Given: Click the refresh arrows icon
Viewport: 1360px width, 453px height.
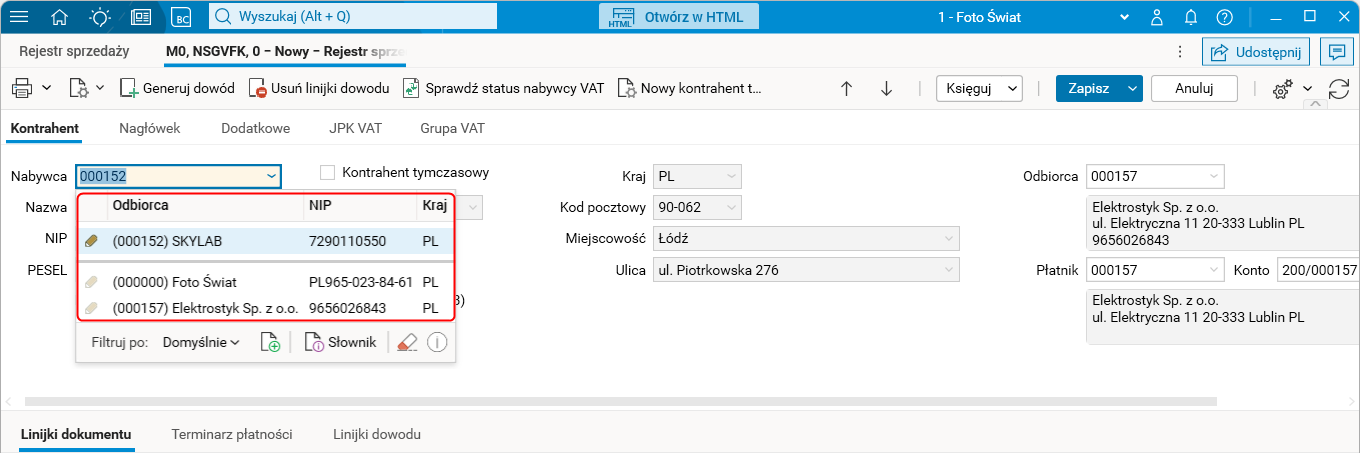Looking at the screenshot, I should pyautogui.click(x=1339, y=88).
